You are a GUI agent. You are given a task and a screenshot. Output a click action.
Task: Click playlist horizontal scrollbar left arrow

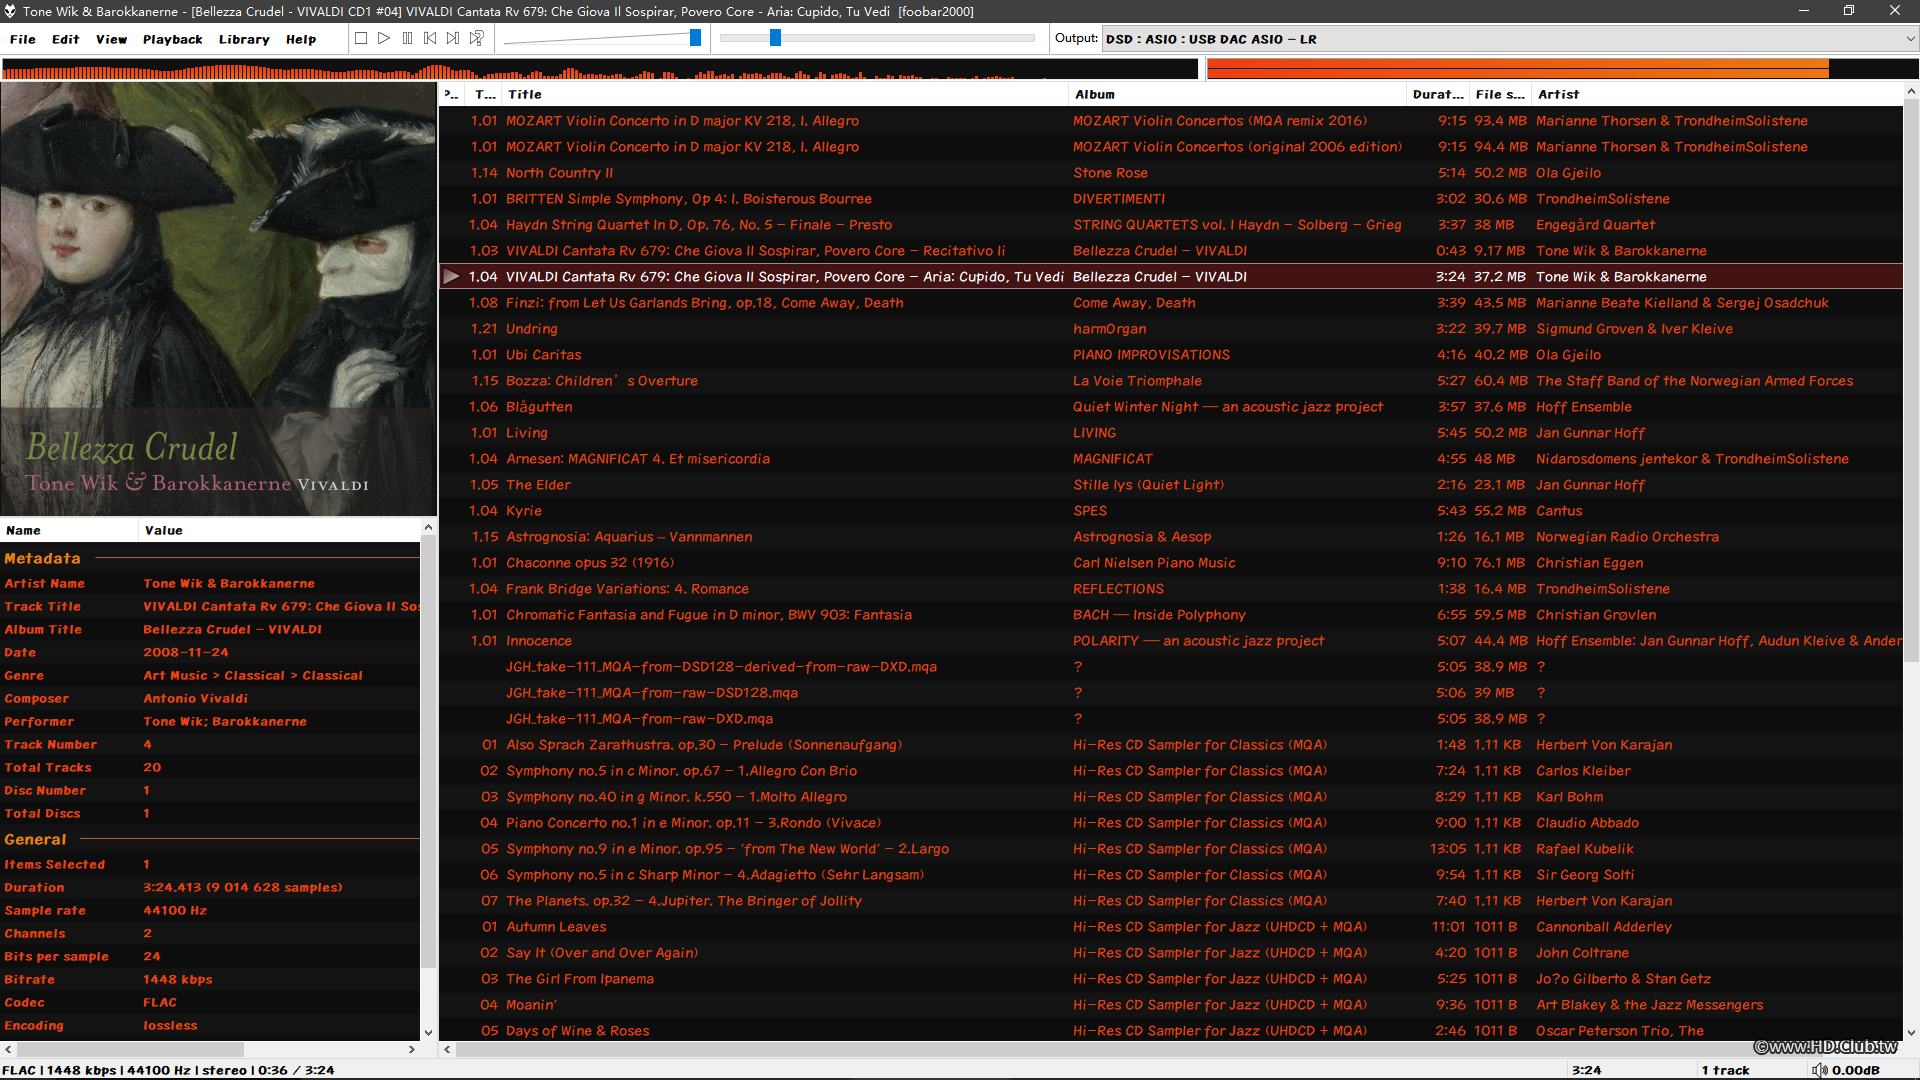(x=447, y=1049)
